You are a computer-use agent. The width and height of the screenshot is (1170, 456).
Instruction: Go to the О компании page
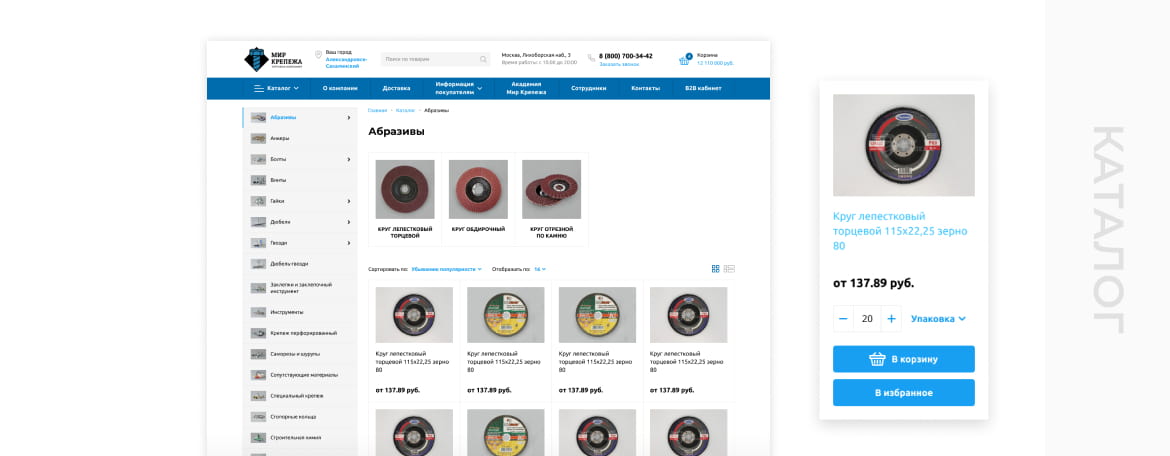[x=340, y=88]
